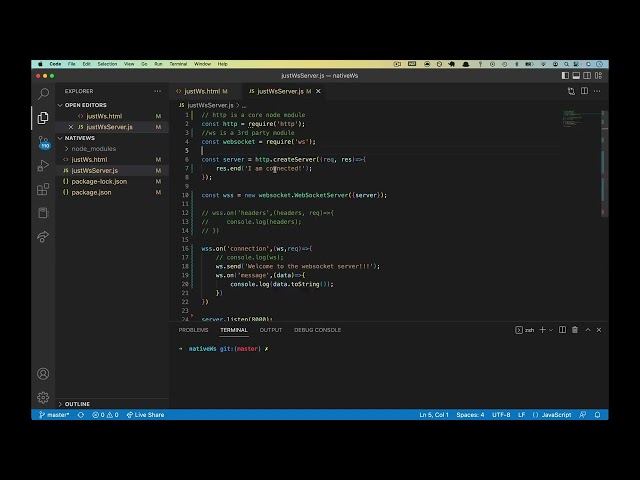Split the editor to the right
Image resolution: width=640 pixels, height=480 pixels.
coord(584,91)
